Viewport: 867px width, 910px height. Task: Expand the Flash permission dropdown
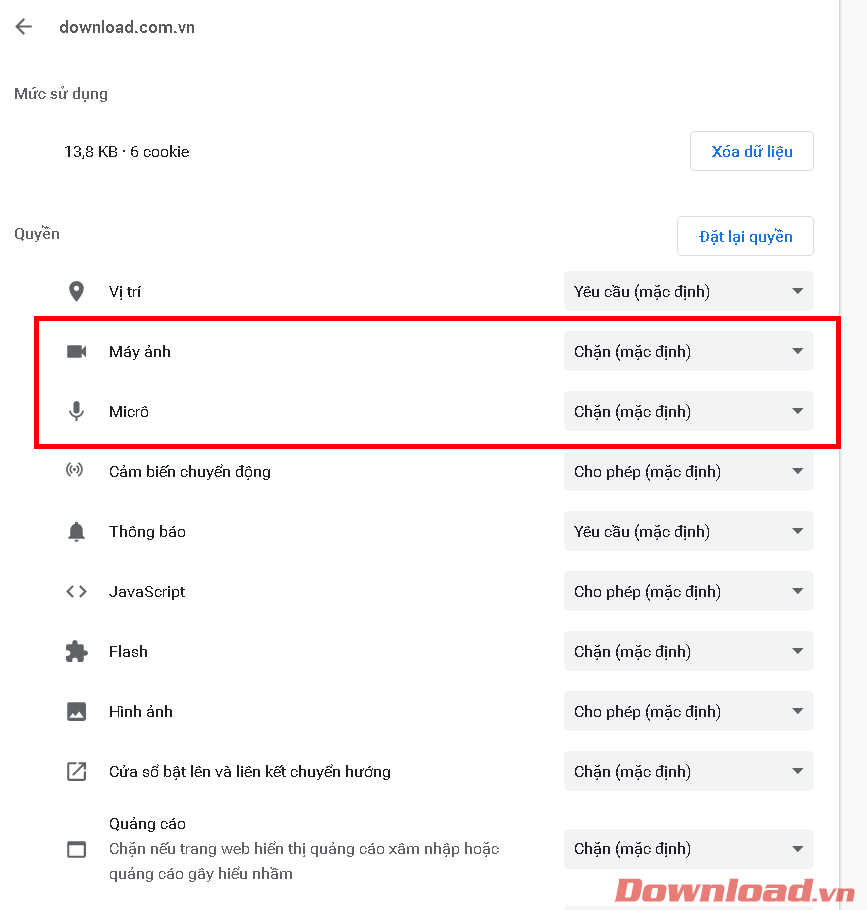[688, 651]
